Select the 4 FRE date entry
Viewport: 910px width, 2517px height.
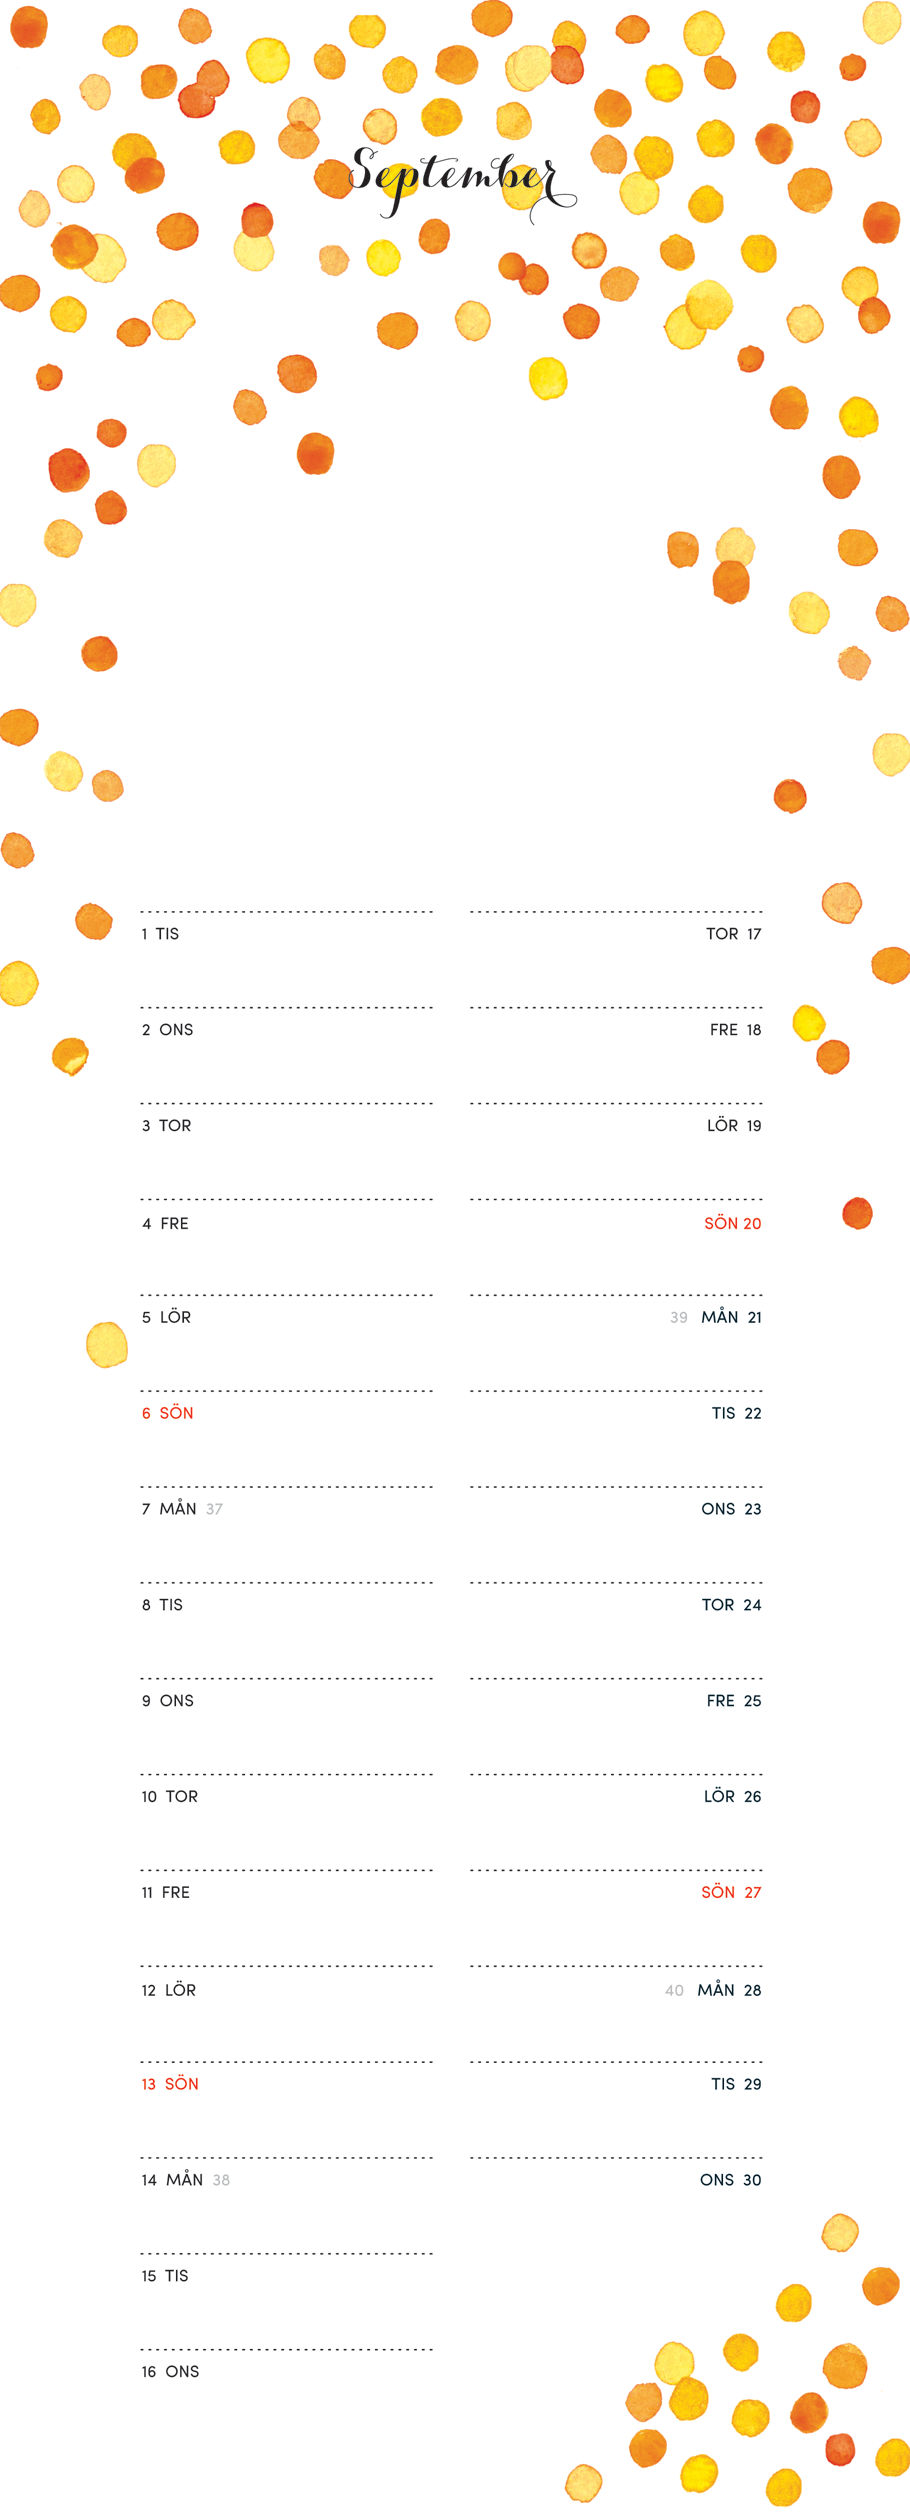tap(165, 1223)
